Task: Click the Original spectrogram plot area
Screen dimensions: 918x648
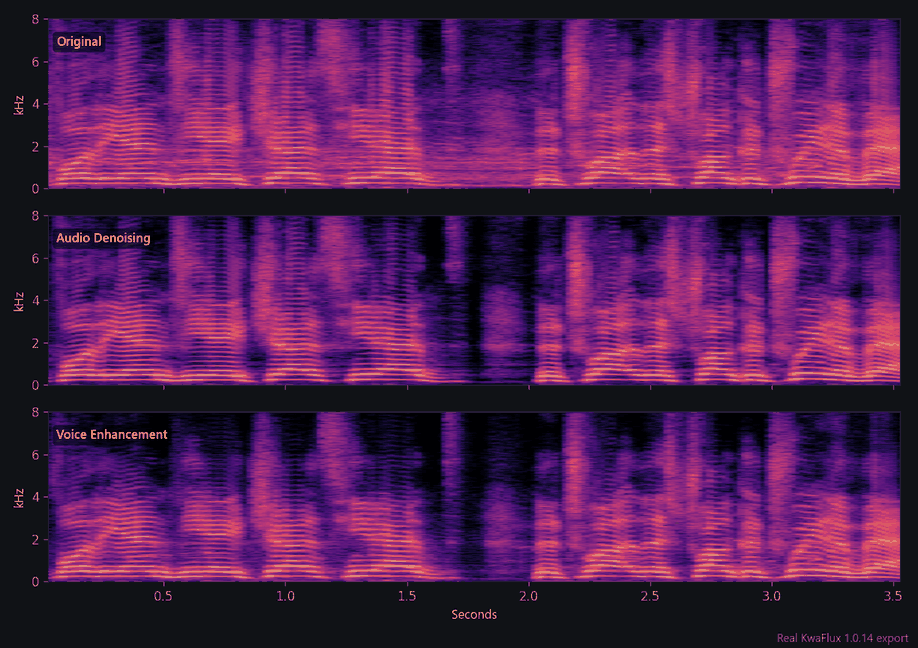Action: coord(474,104)
